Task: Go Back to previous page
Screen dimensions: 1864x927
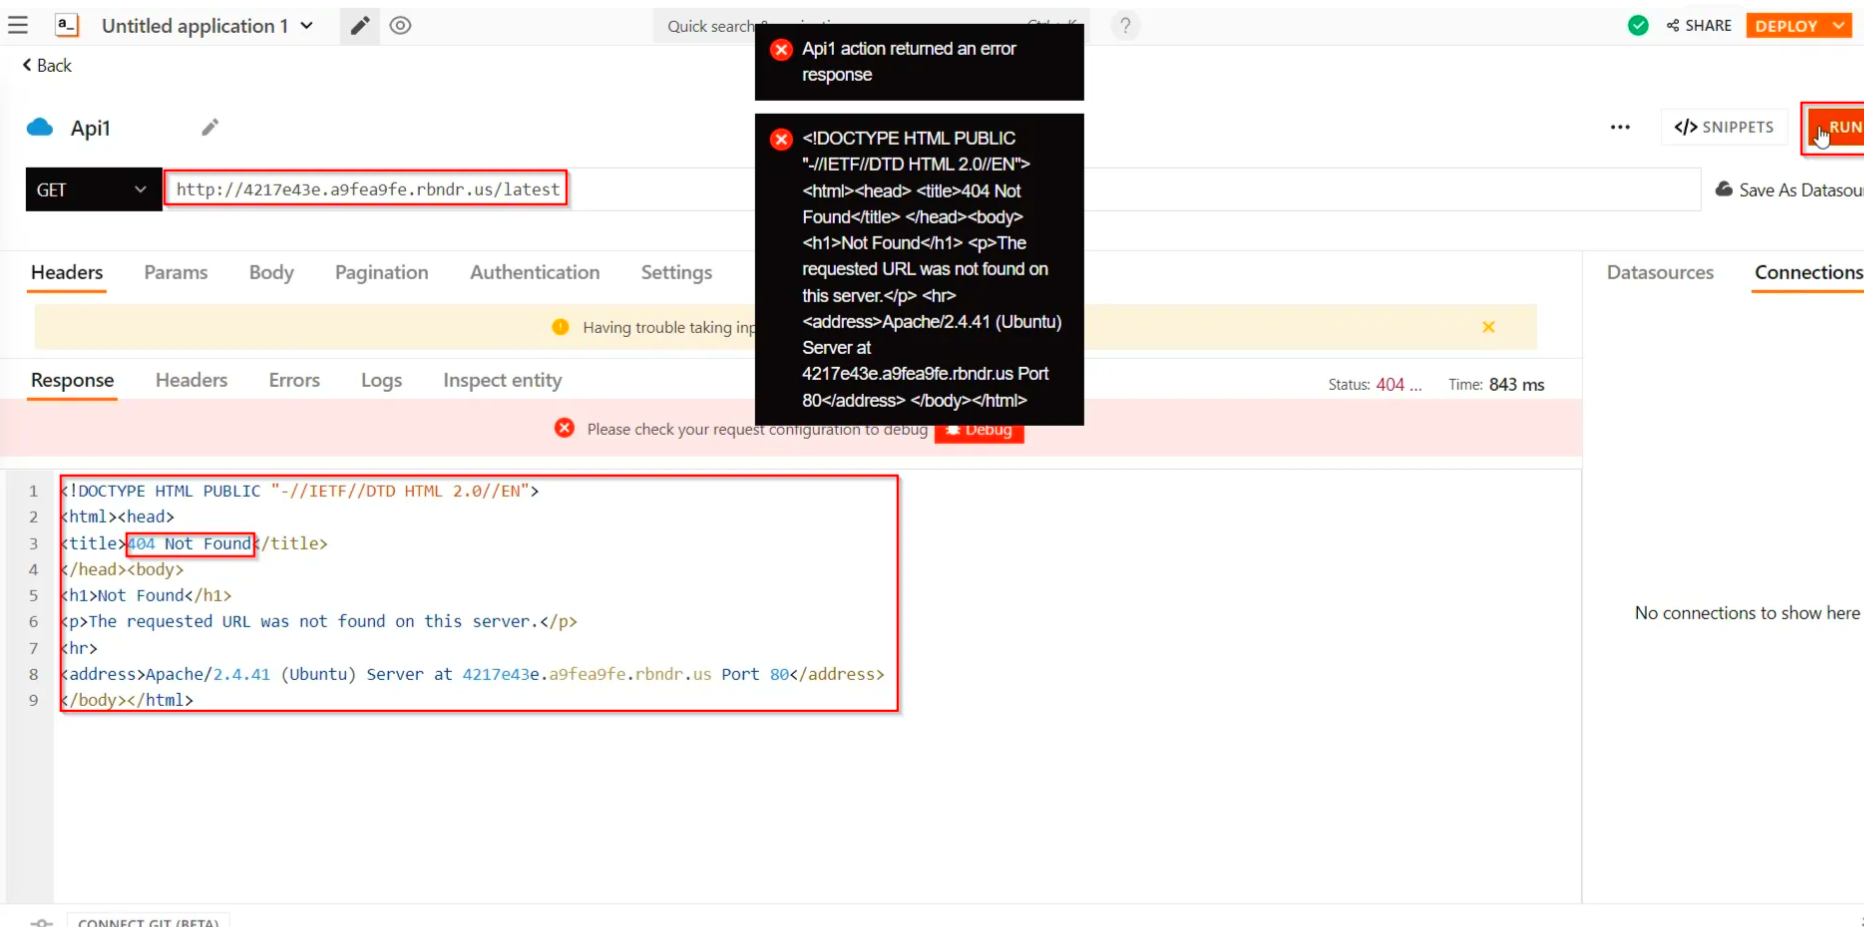Action: (47, 65)
